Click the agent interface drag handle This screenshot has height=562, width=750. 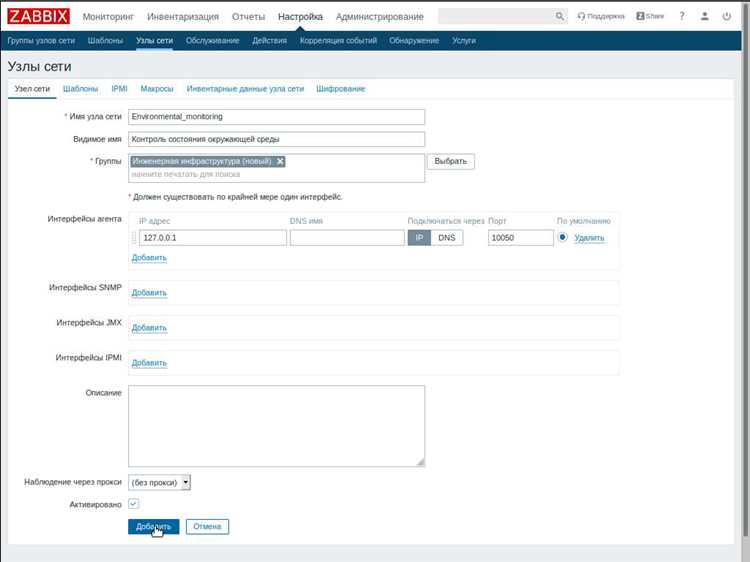(x=134, y=238)
